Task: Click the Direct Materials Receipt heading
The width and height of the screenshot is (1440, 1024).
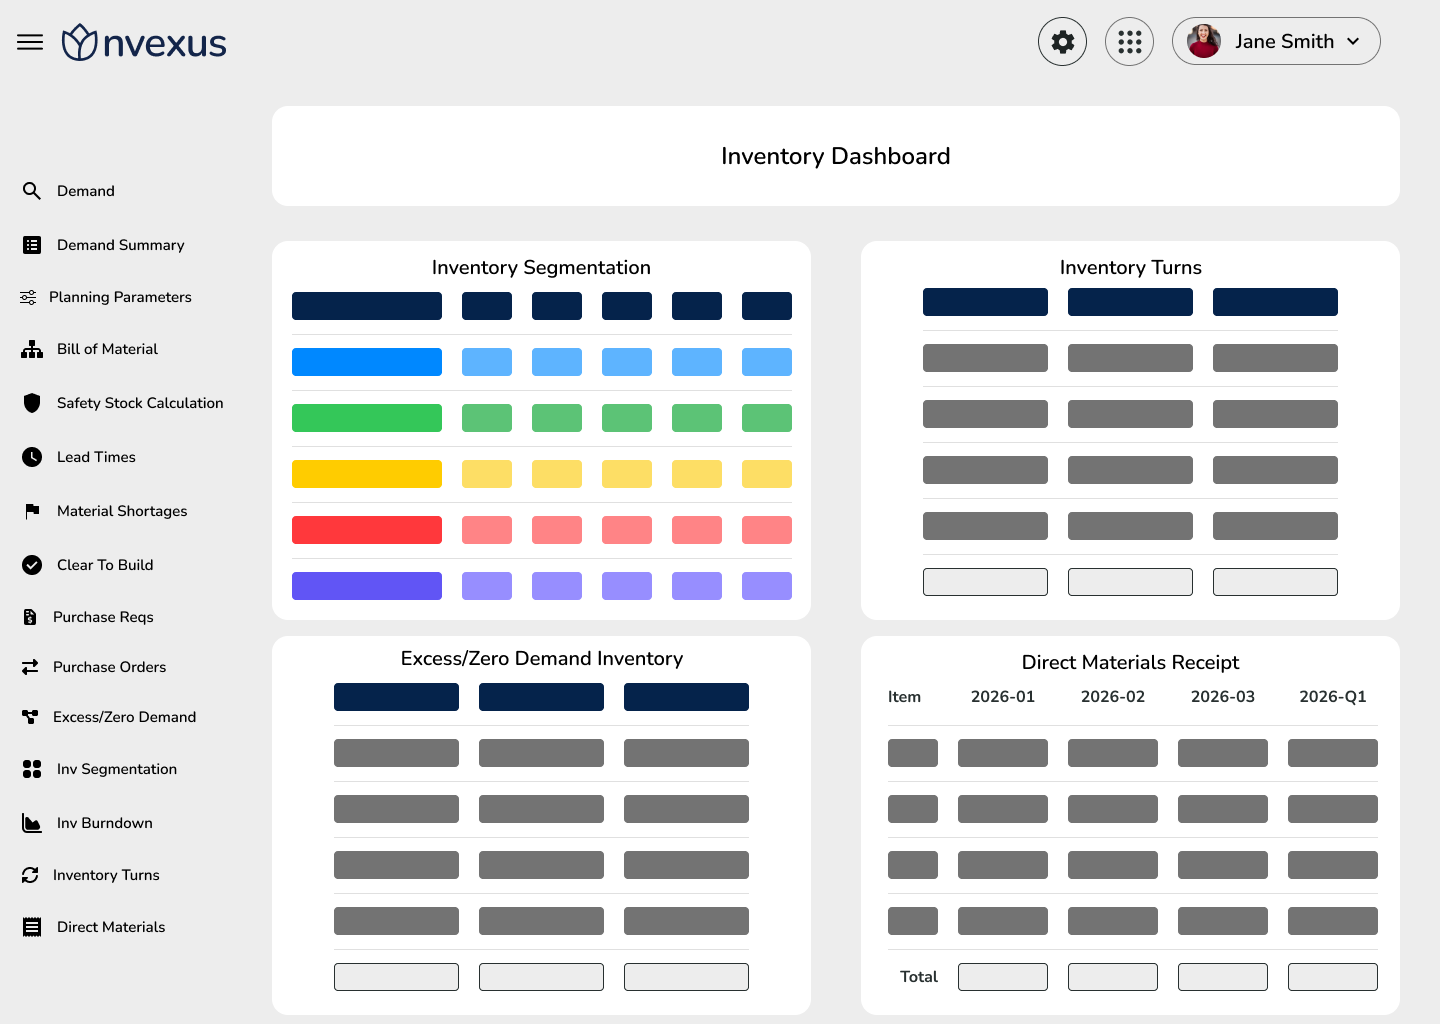Action: (1130, 662)
